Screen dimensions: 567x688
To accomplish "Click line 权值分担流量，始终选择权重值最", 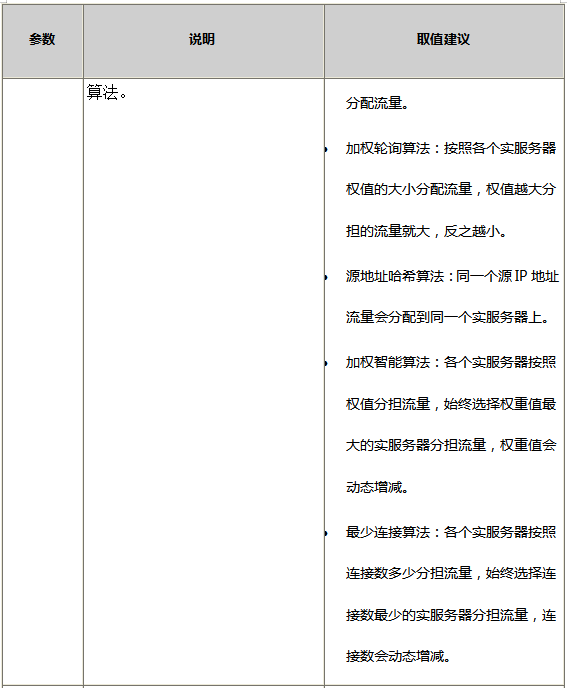I will tap(451, 404).
